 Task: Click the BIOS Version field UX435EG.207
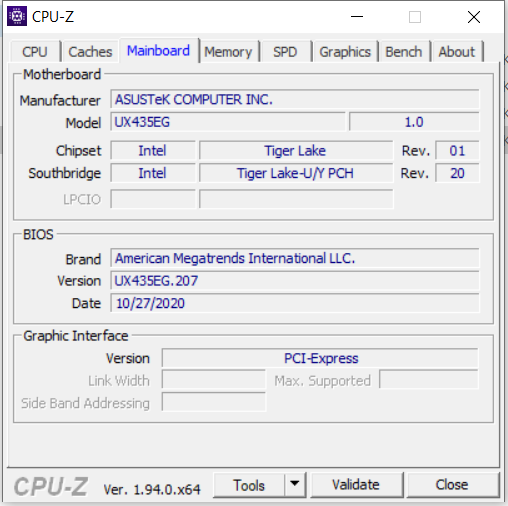click(x=295, y=281)
